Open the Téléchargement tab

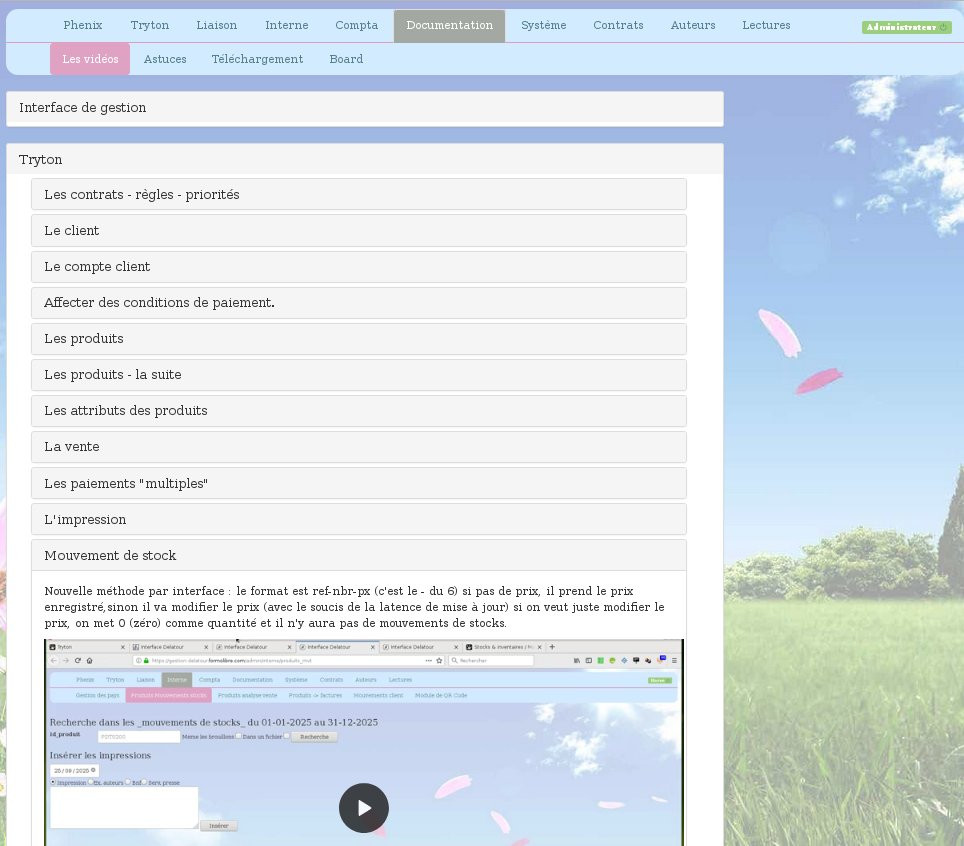257,59
